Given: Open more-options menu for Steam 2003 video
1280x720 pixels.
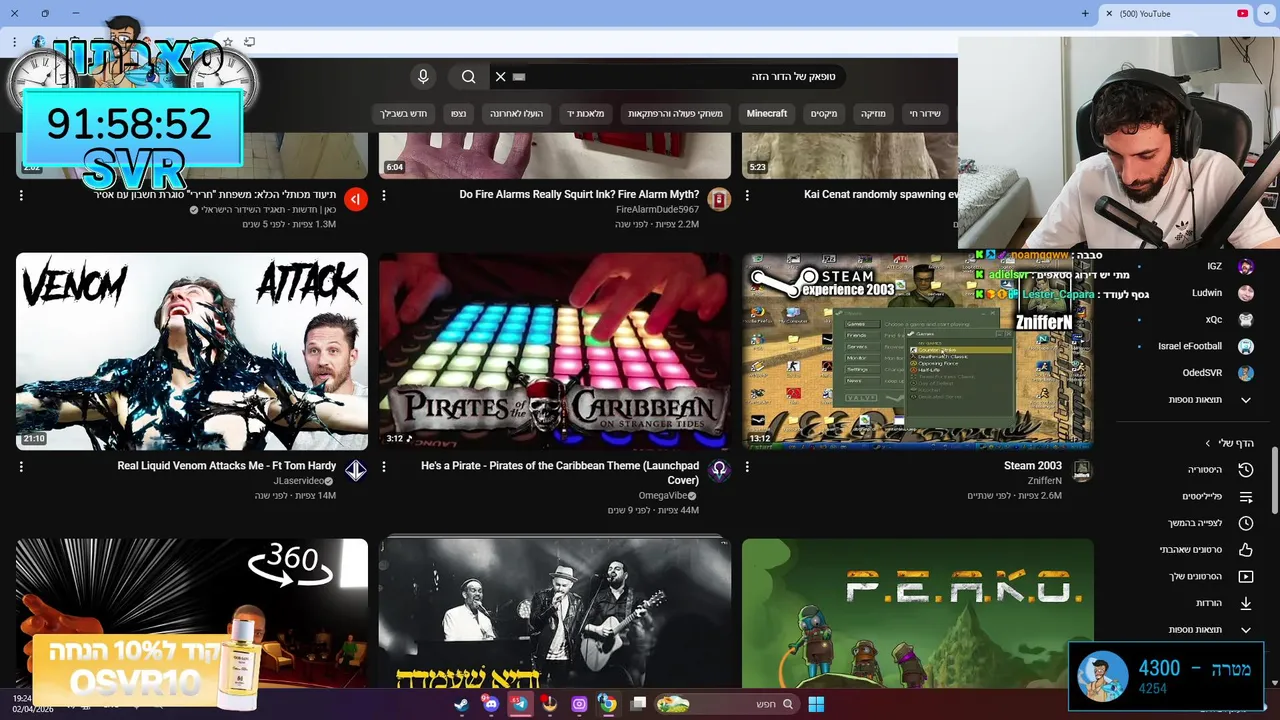Looking at the screenshot, I should pyautogui.click(x=747, y=467).
